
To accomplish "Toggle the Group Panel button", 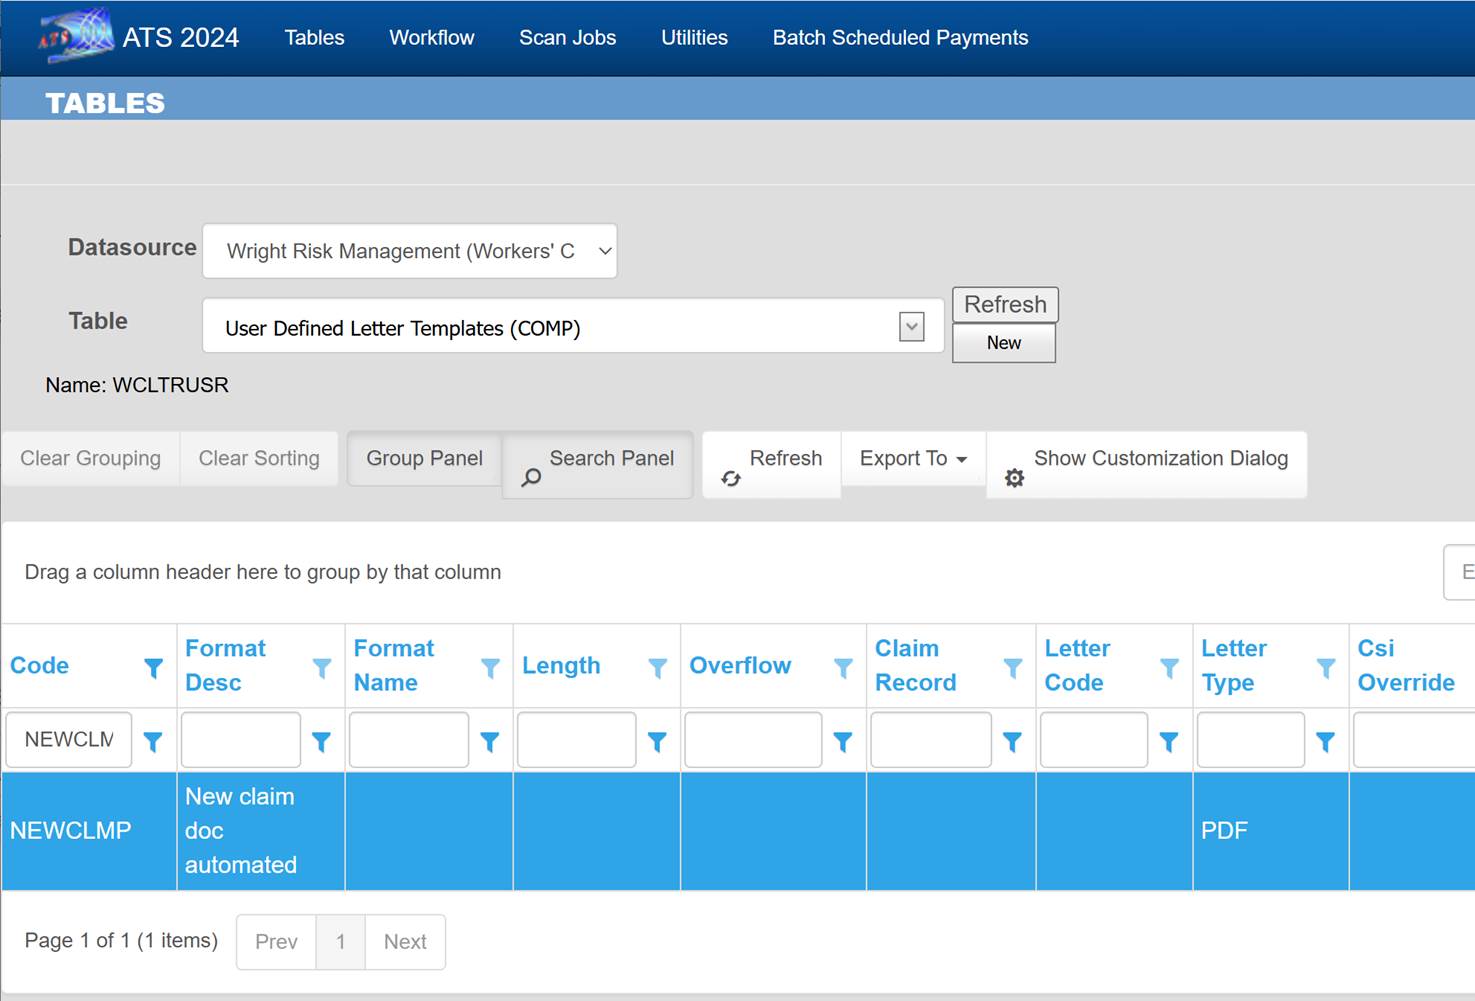I will tap(424, 459).
